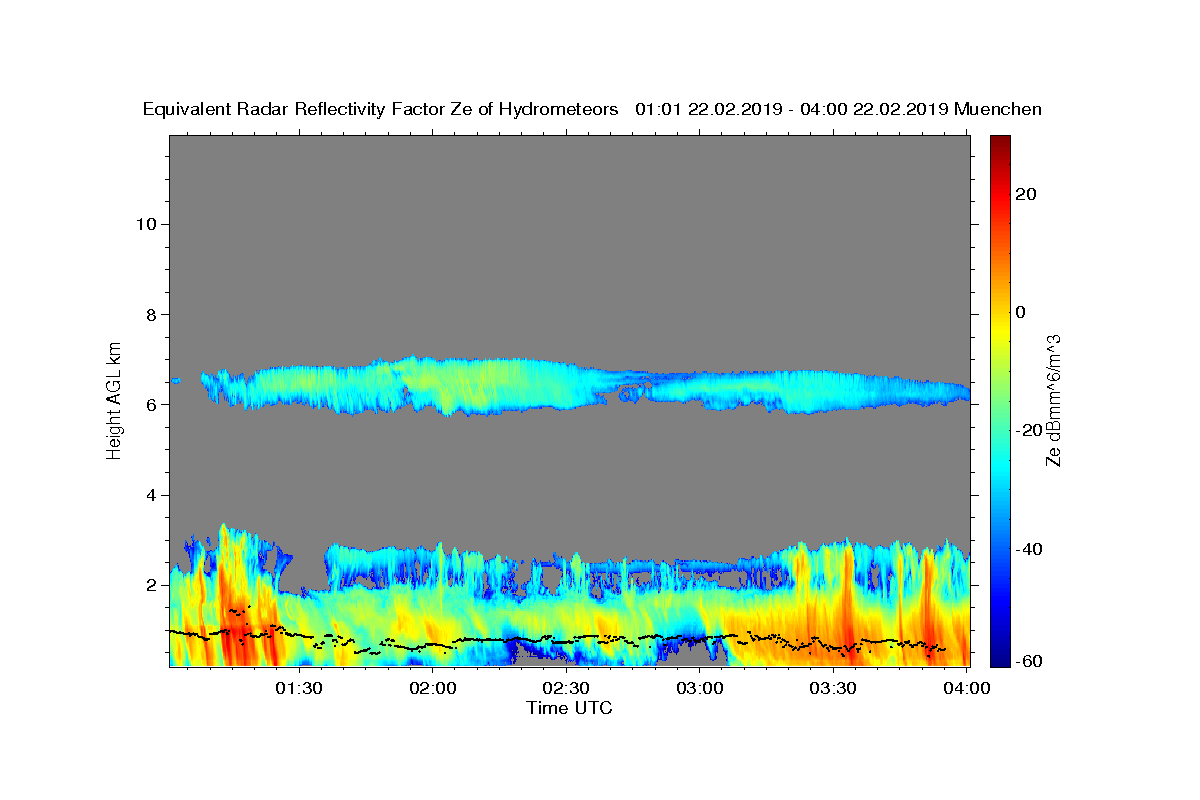Click the colorbar value 0
Viewport: 1200px width, 800px height.
click(x=1021, y=312)
